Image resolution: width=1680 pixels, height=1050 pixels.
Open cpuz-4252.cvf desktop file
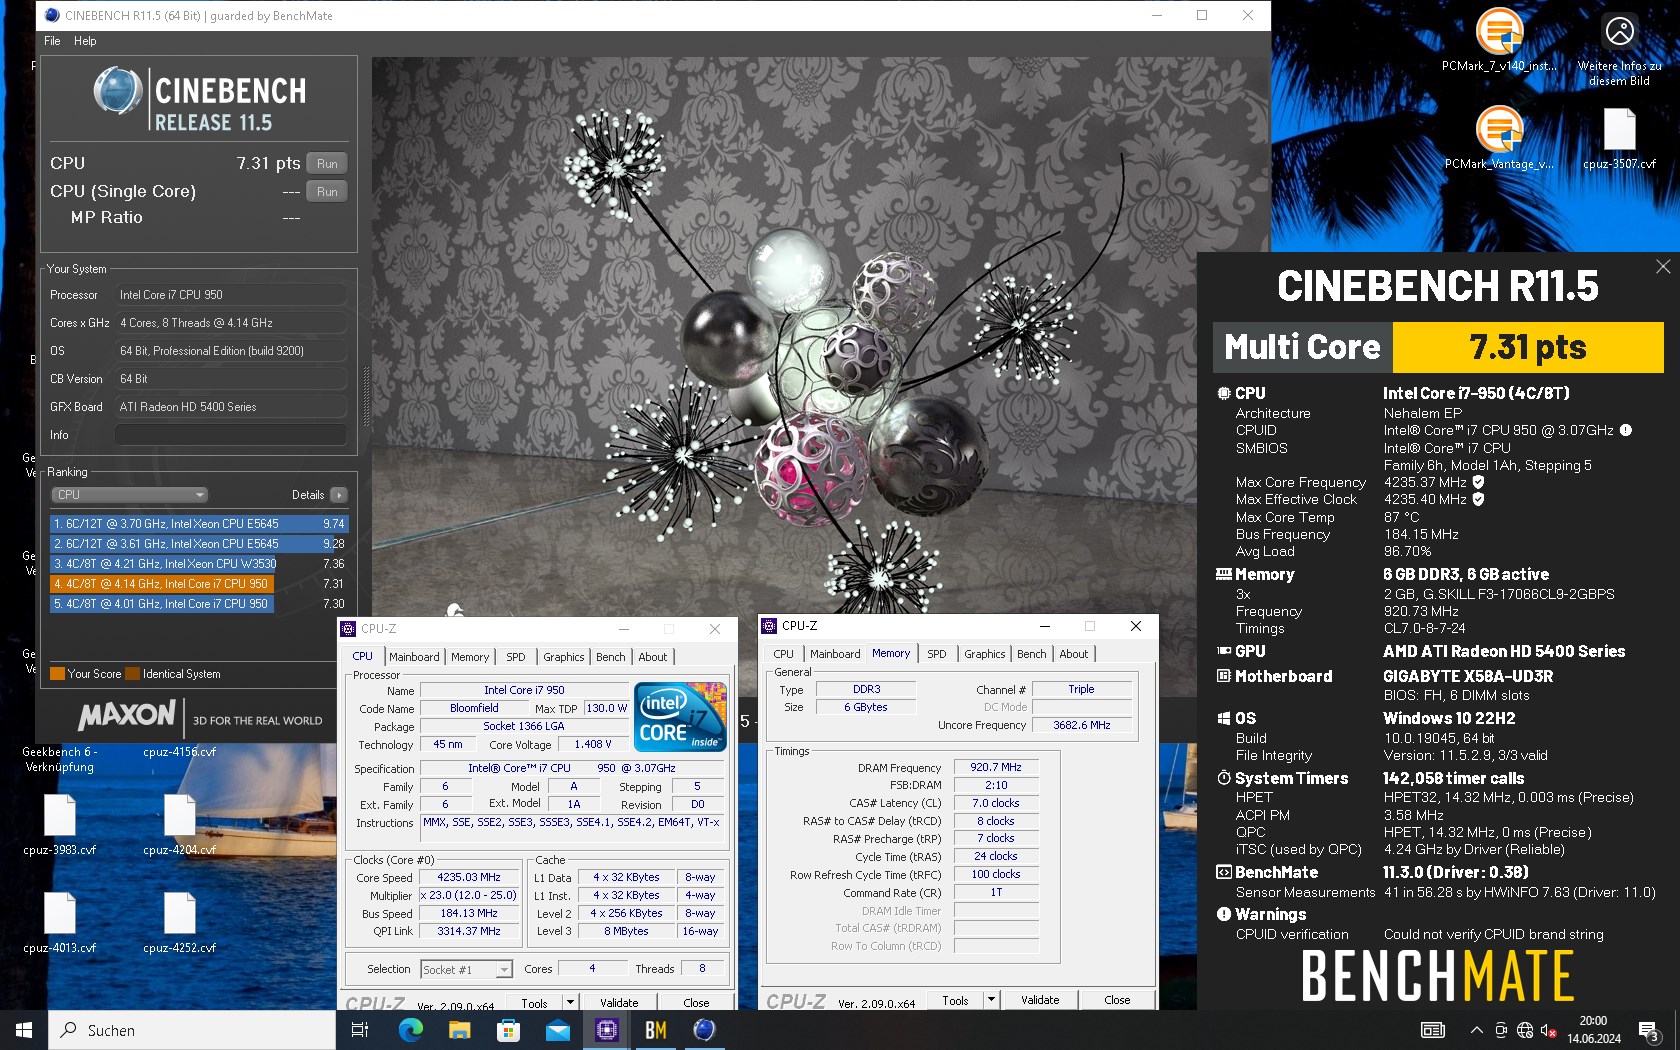(180, 922)
